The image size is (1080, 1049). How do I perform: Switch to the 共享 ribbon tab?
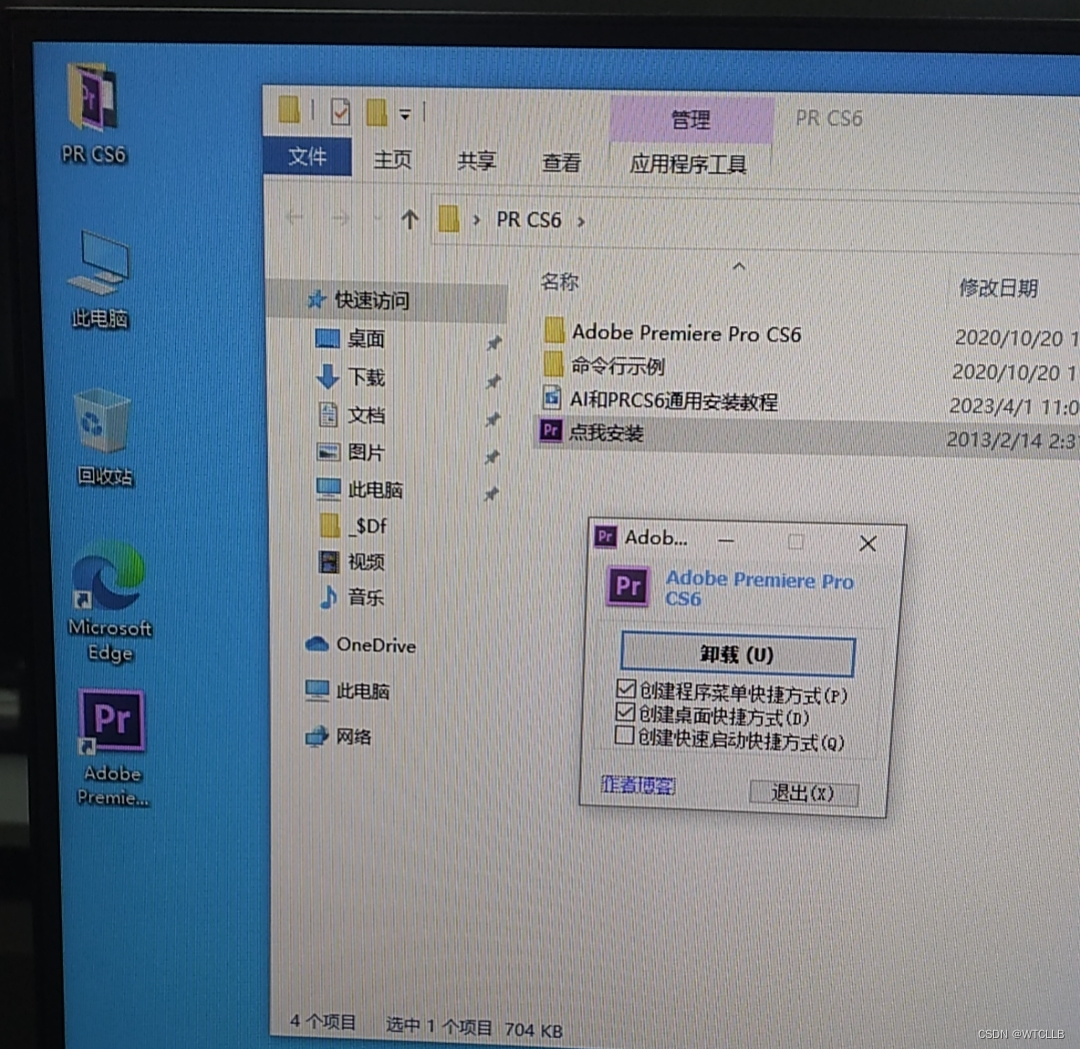tap(477, 161)
